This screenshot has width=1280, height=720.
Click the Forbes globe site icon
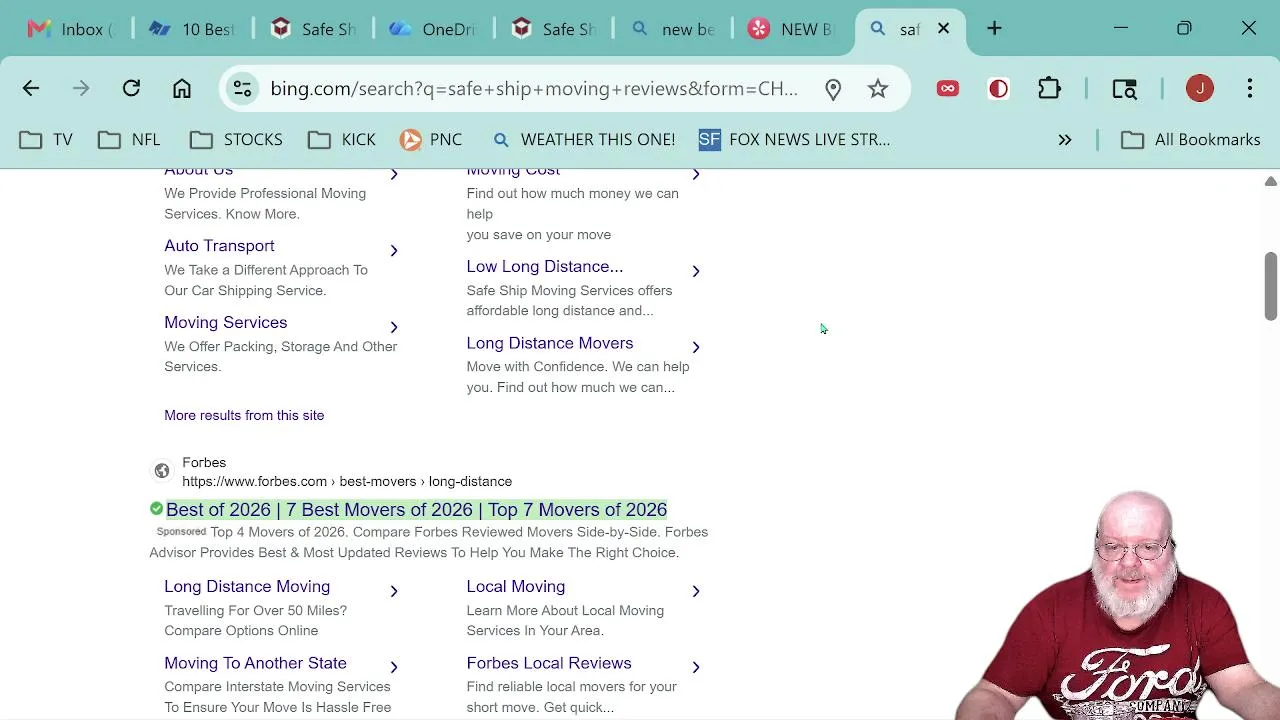pos(162,471)
